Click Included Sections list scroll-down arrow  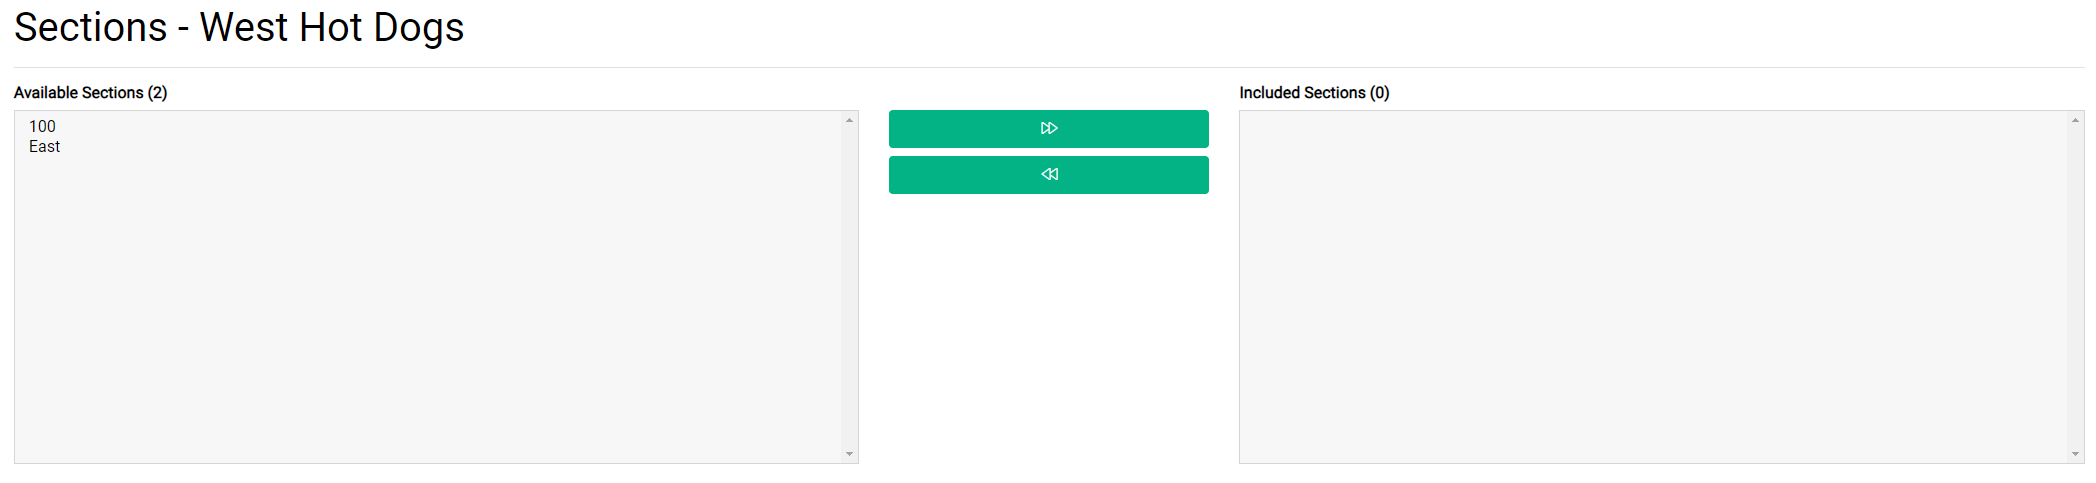tap(2075, 454)
